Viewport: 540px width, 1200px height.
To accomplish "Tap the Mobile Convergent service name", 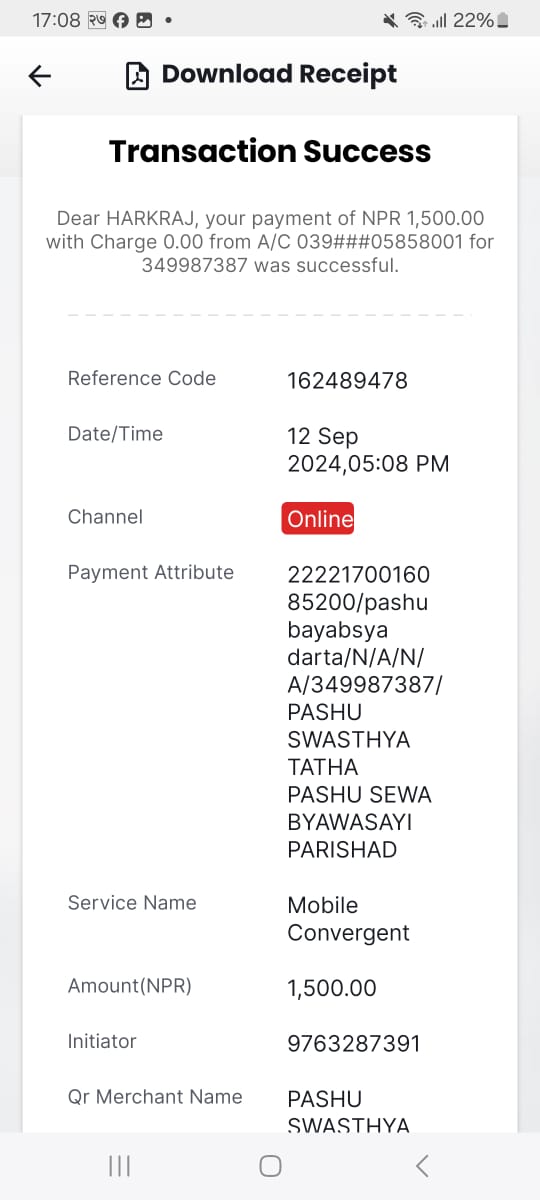I will 348,919.
